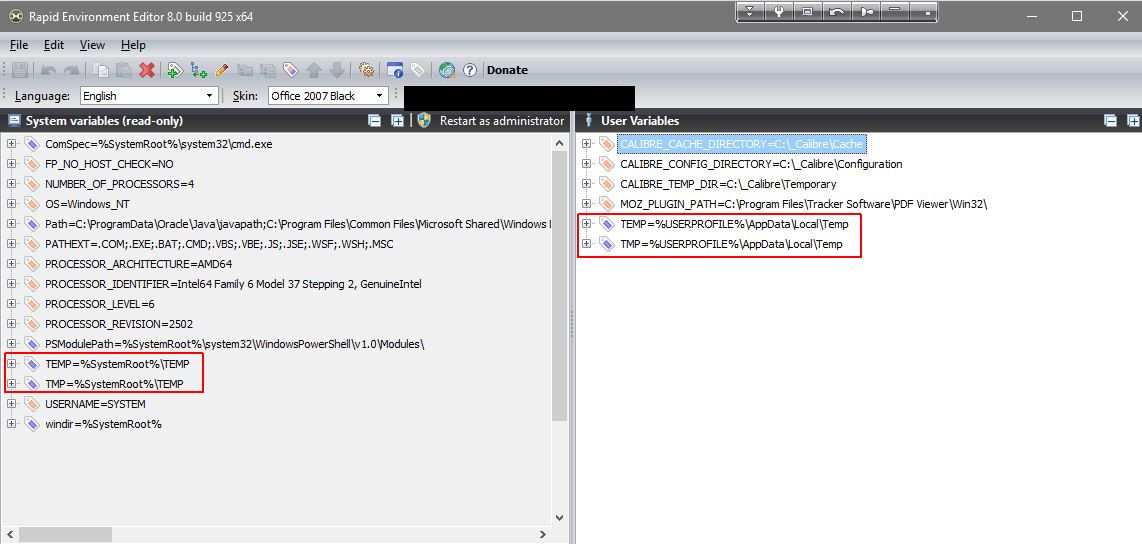Click the Redo arrow icon

click(x=71, y=70)
